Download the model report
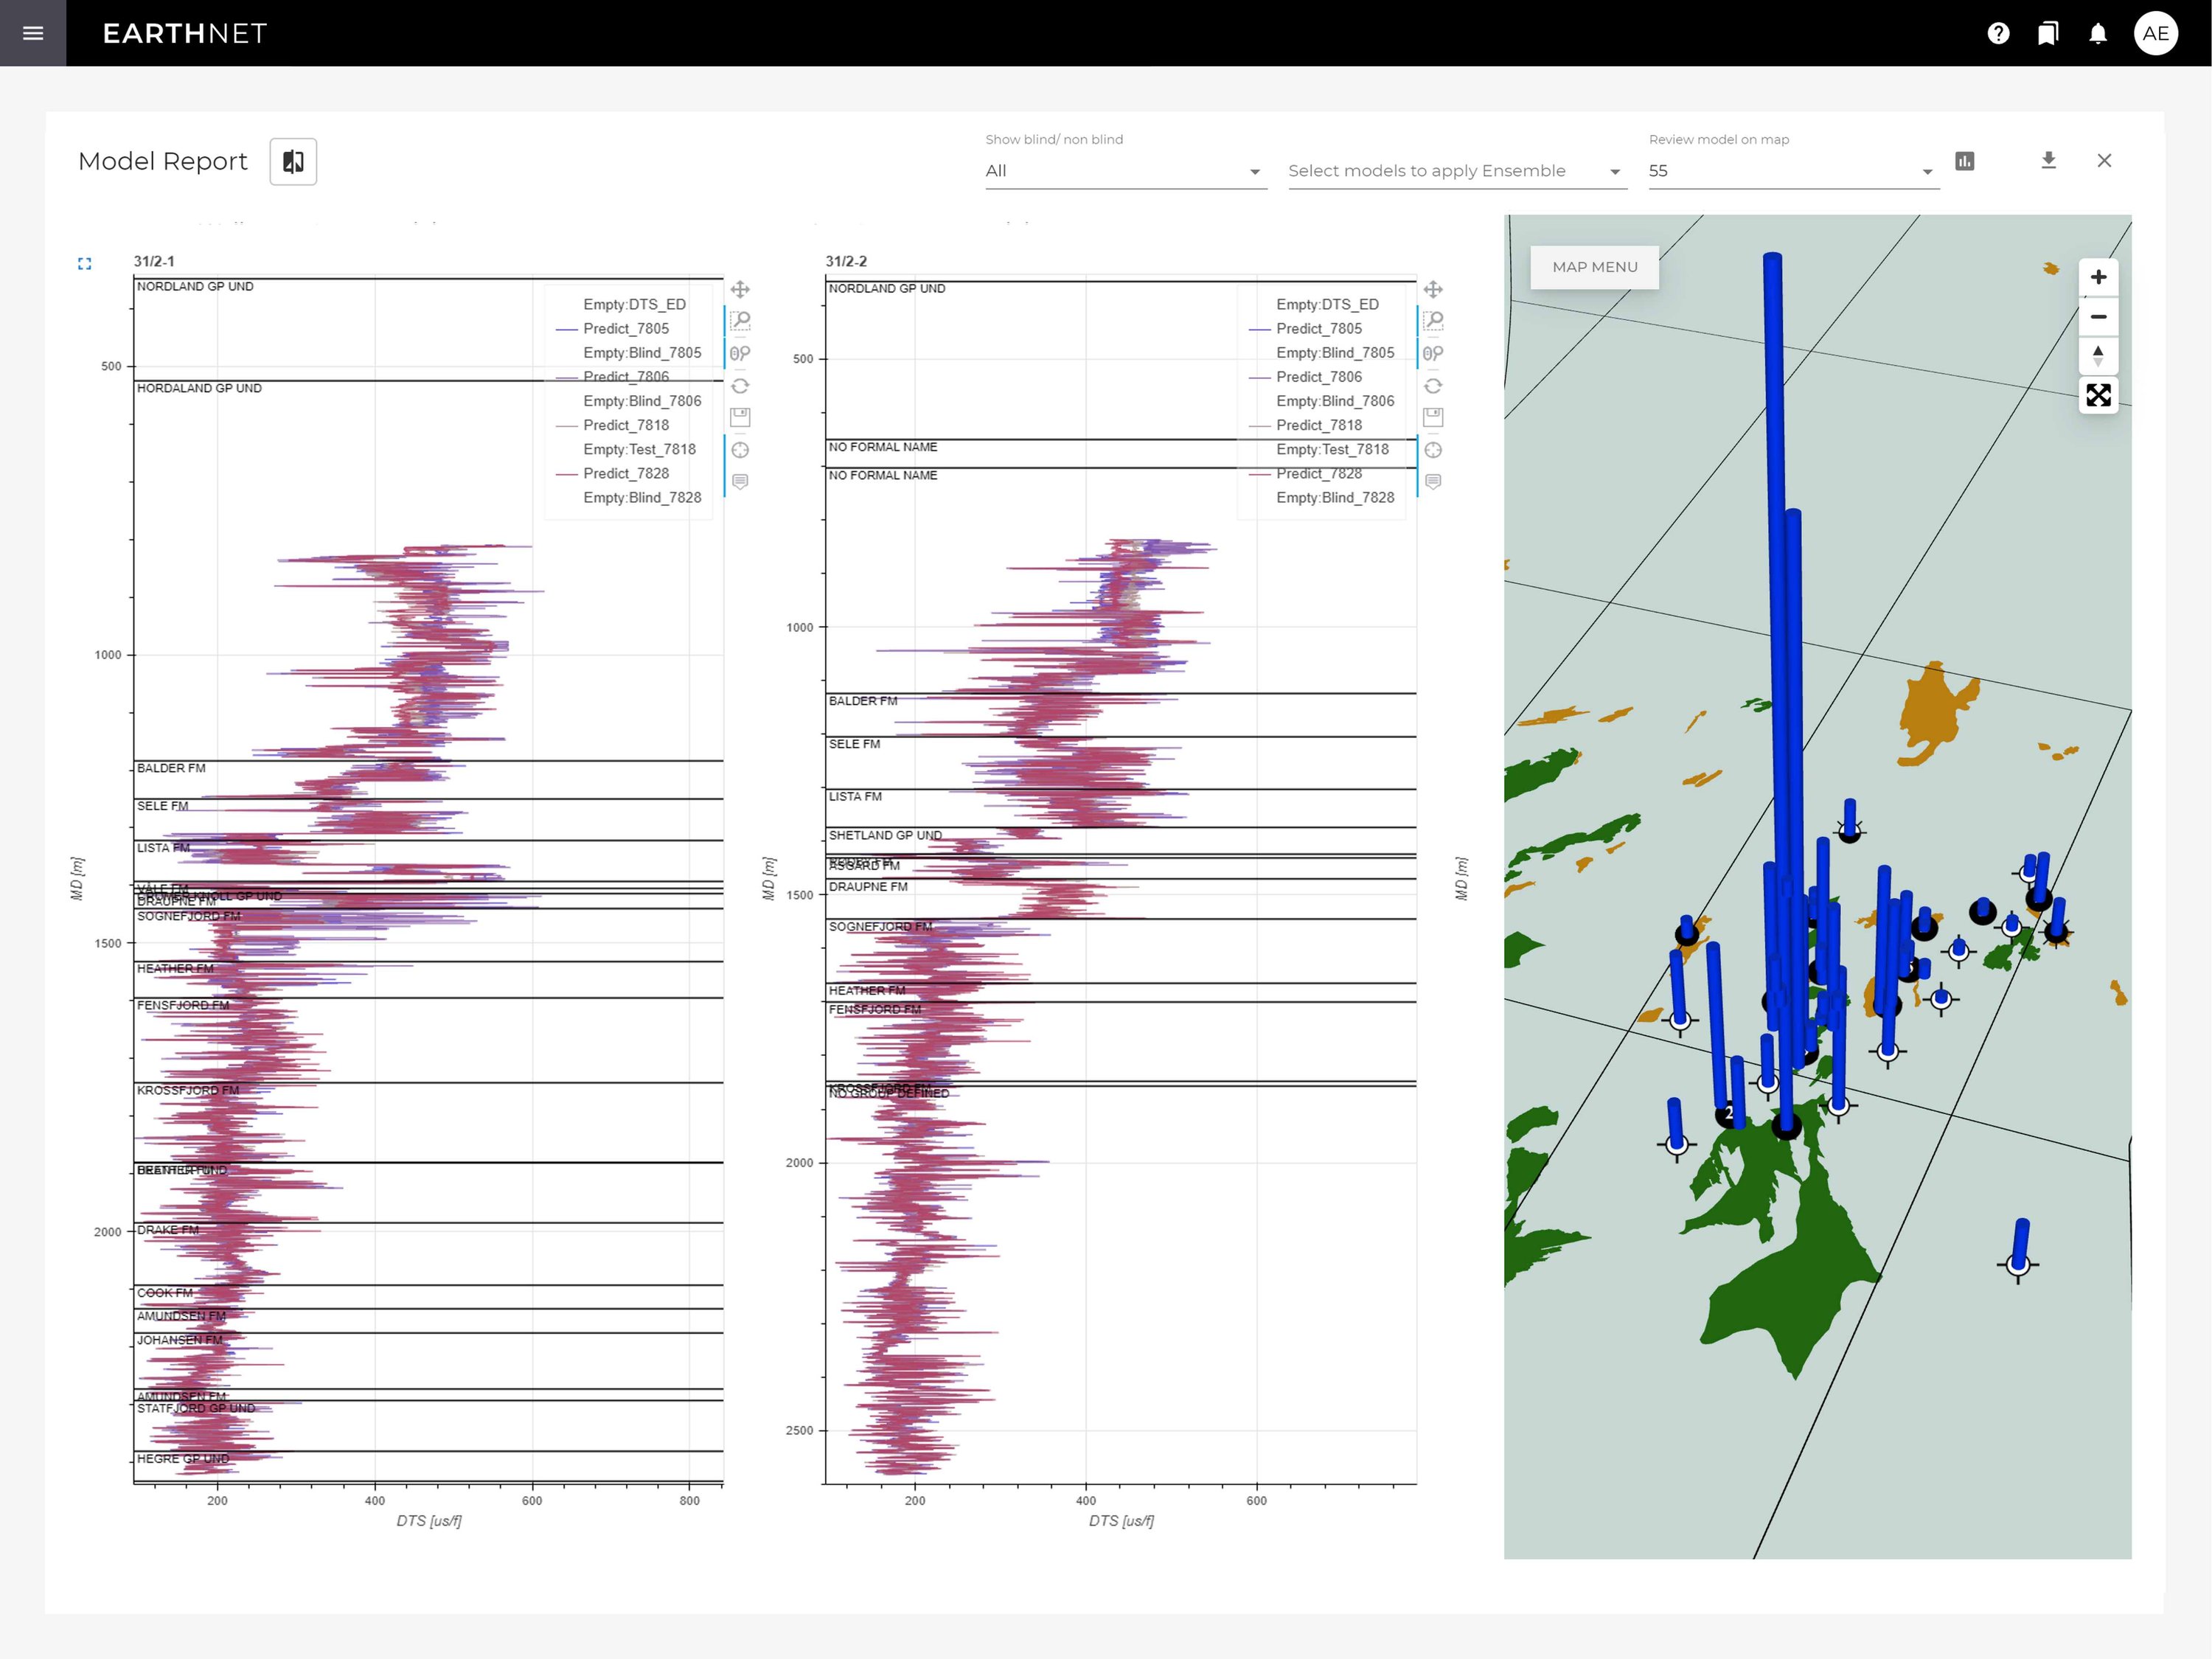The width and height of the screenshot is (2212, 1659). pos(2048,161)
